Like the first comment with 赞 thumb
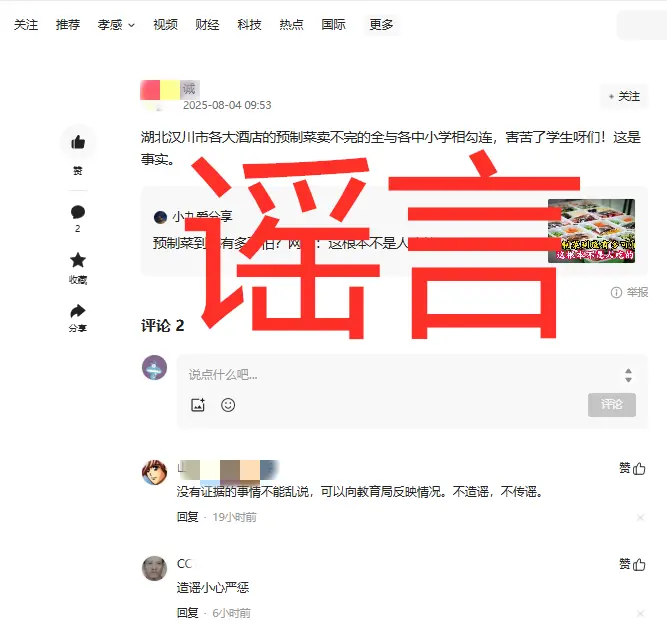This screenshot has width=667, height=644. [x=632, y=469]
